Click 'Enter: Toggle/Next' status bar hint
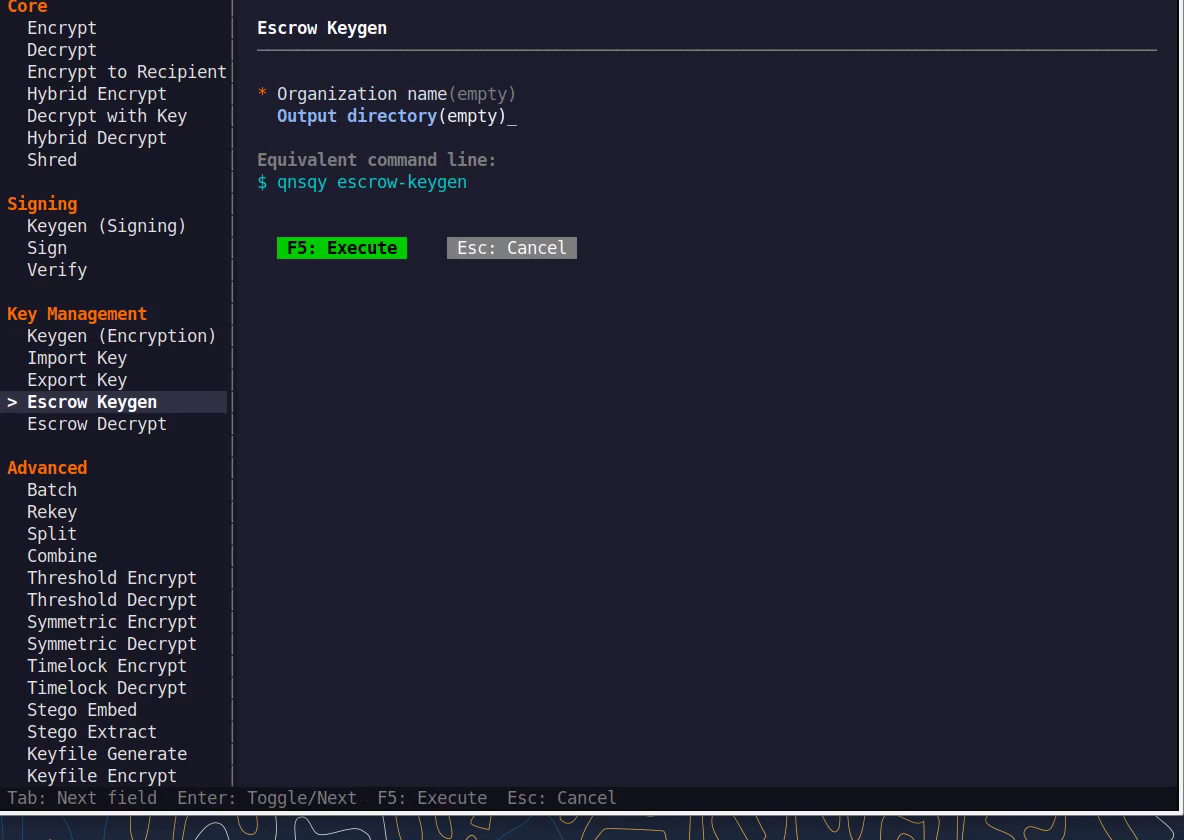The height and width of the screenshot is (840, 1184). 267,798
